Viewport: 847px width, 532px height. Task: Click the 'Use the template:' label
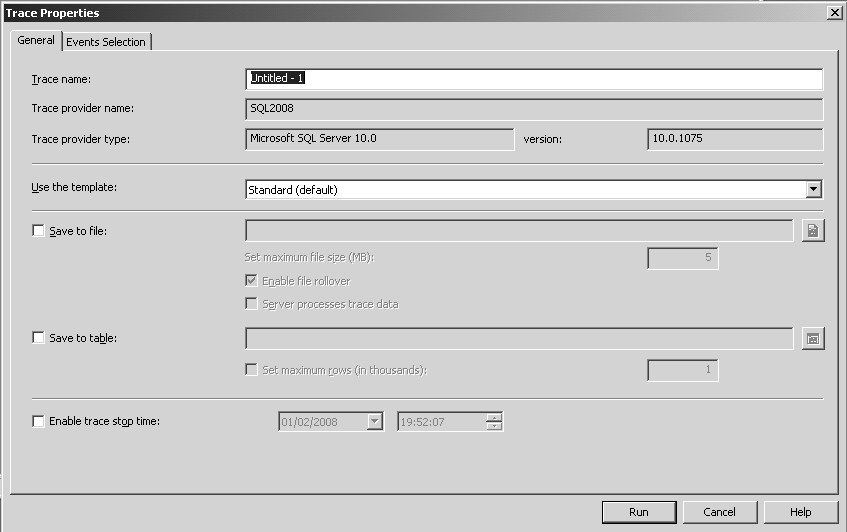point(74,187)
